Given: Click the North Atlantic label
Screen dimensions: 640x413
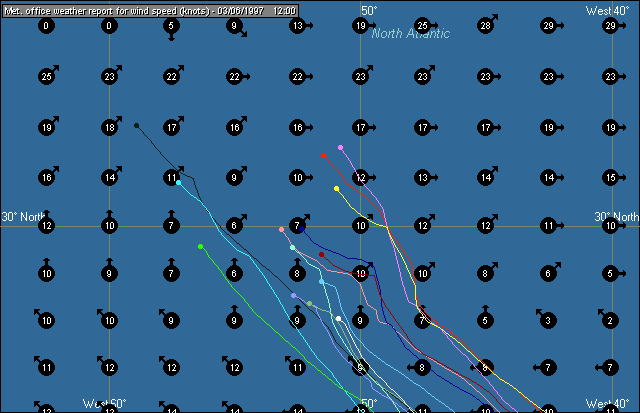Looking at the screenshot, I should click(x=411, y=33).
